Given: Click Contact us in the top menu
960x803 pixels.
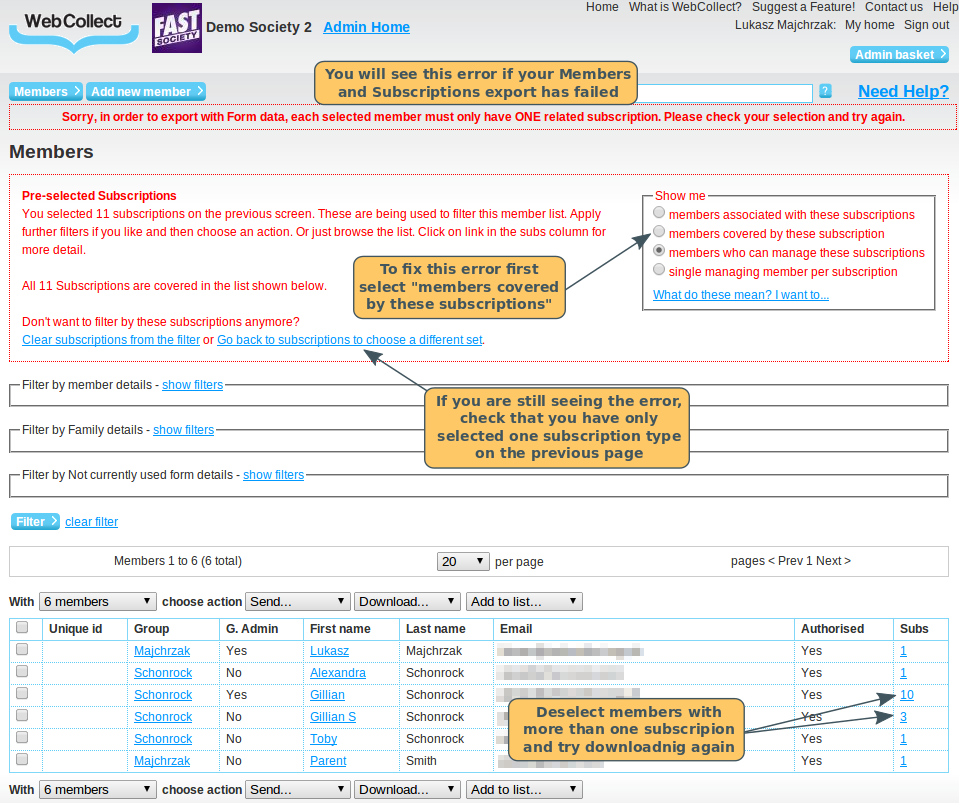Looking at the screenshot, I should pyautogui.click(x=893, y=7).
